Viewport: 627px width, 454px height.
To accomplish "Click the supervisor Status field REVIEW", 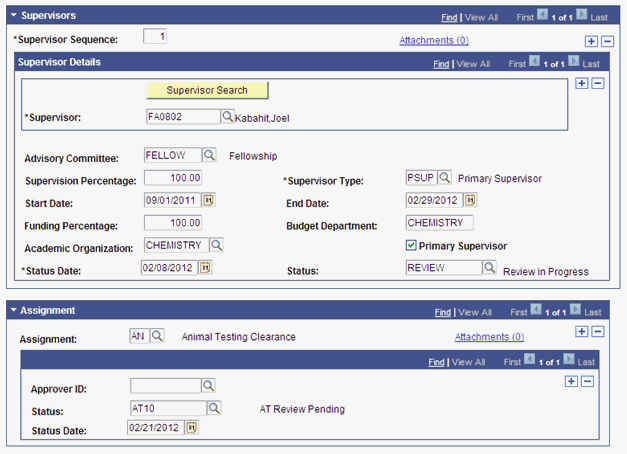I will 444,267.
